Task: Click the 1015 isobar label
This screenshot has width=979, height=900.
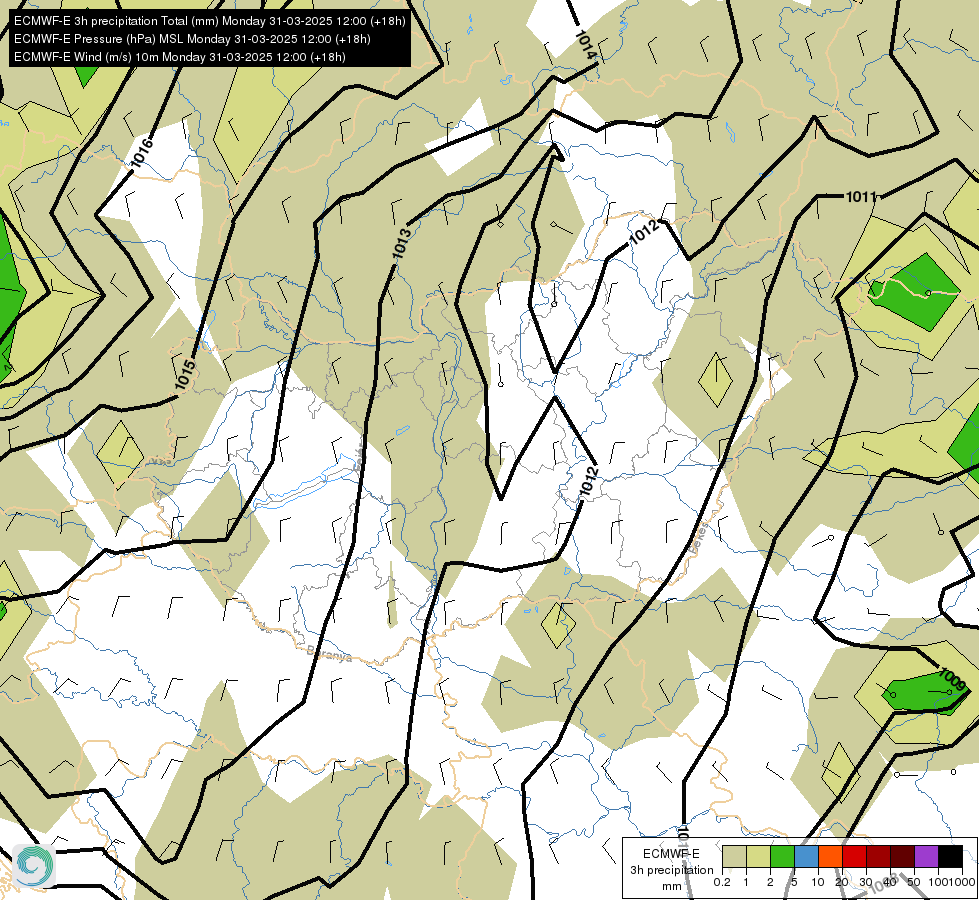Action: (x=185, y=375)
